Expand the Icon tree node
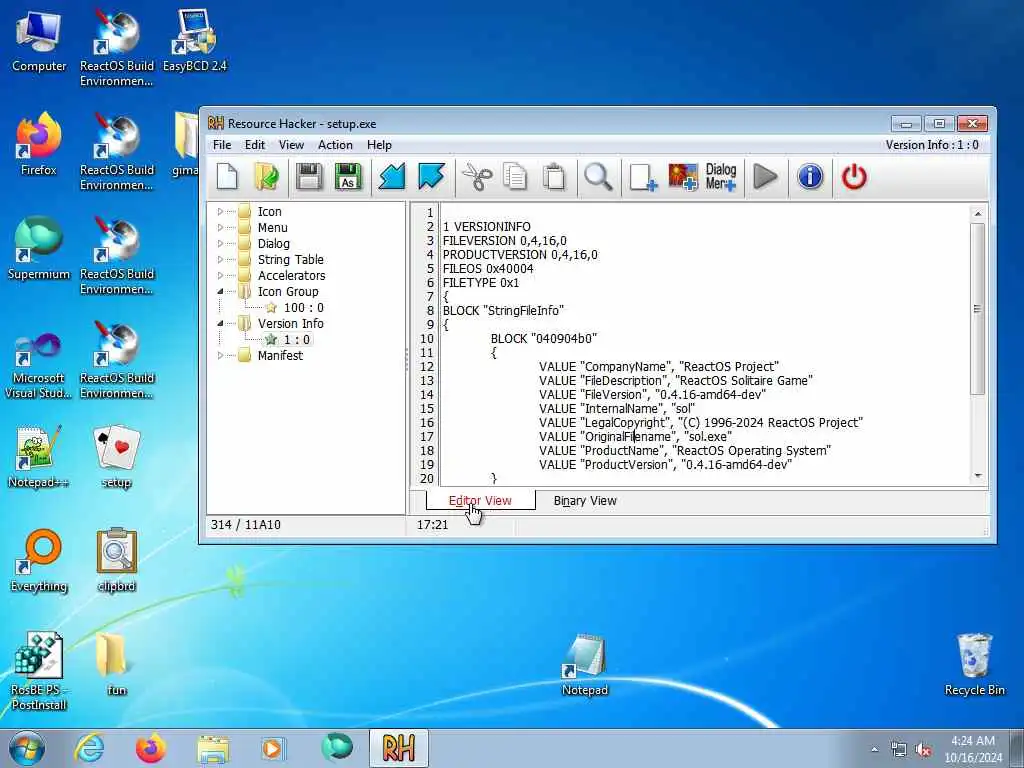This screenshot has width=1024, height=768. point(220,212)
